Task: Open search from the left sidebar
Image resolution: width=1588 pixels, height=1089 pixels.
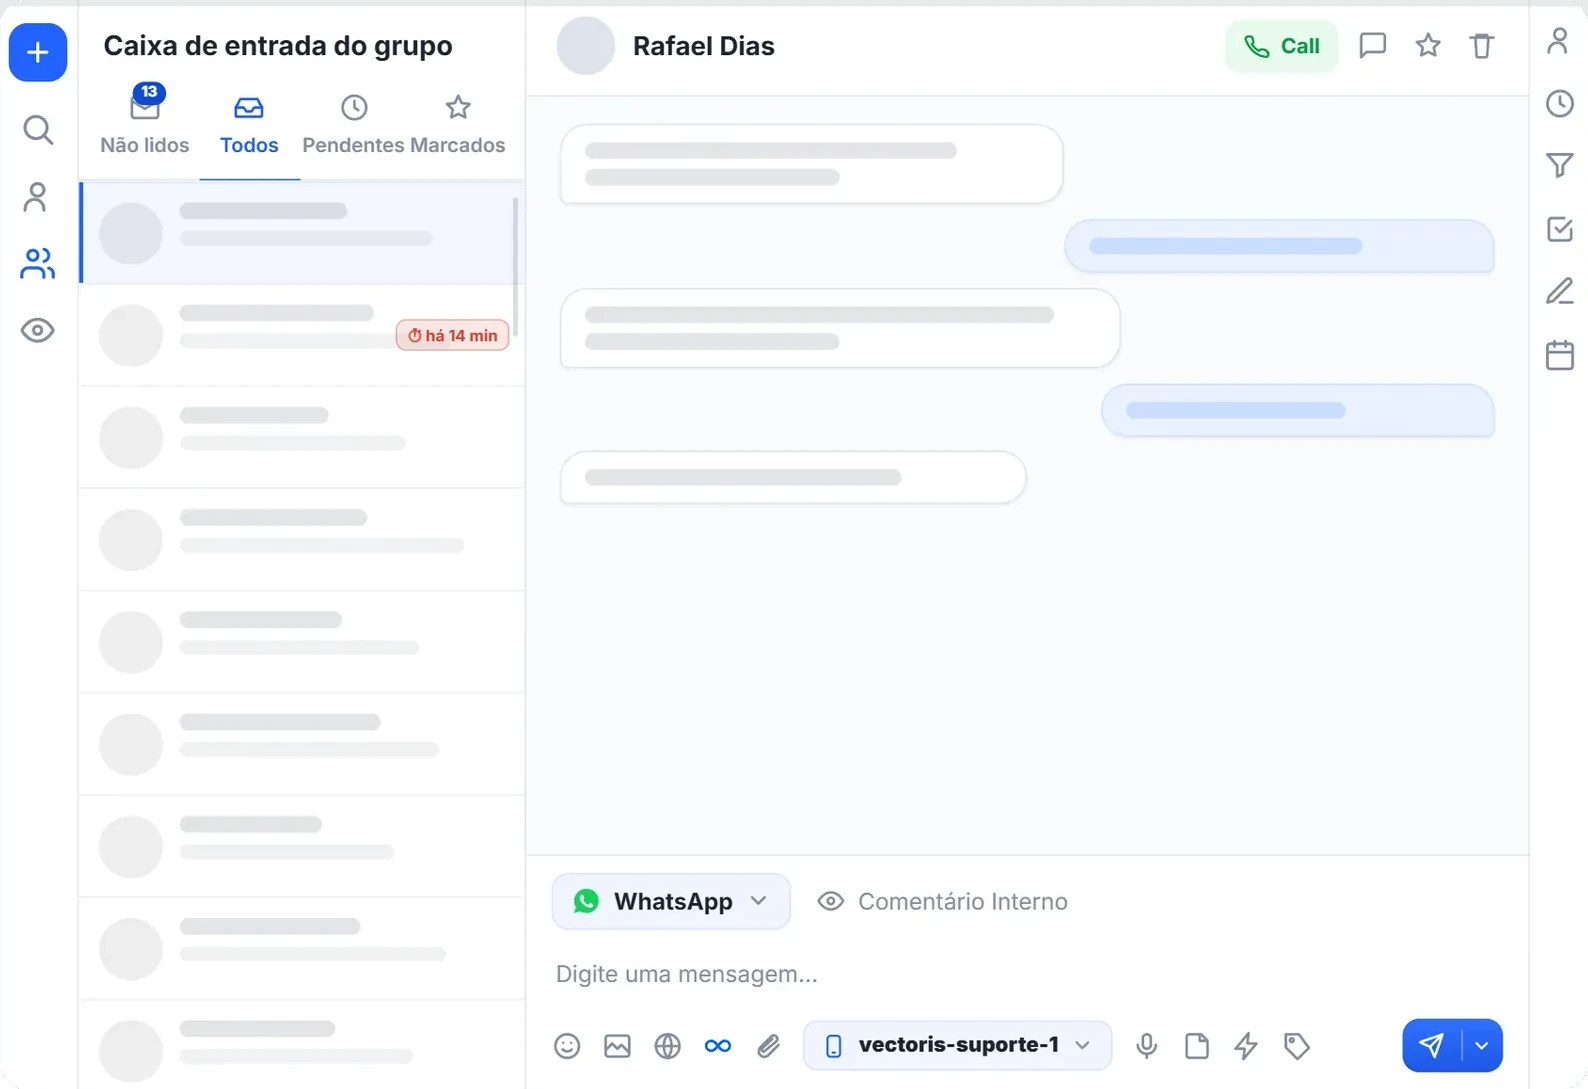Action: point(38,130)
